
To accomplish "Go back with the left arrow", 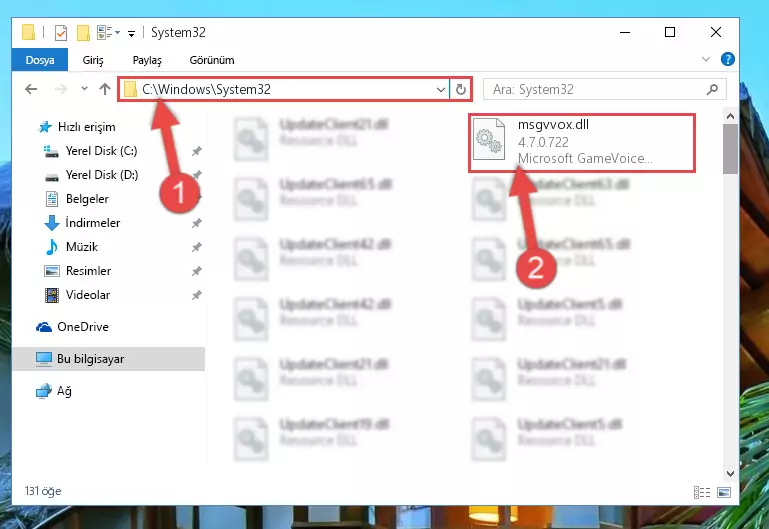I will coord(31,89).
